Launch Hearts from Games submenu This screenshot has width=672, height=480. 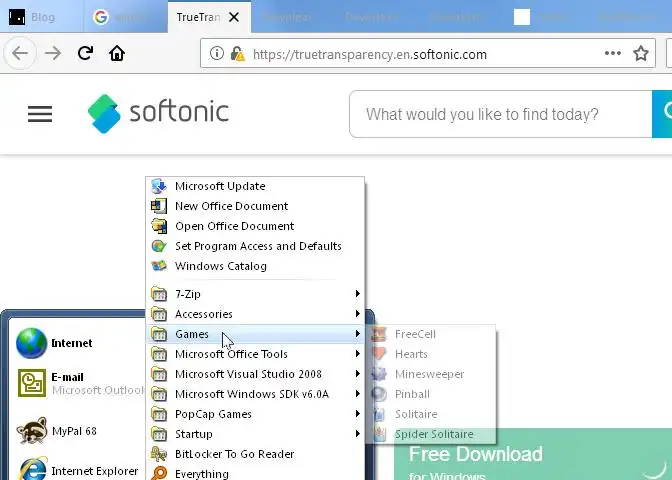[432, 354]
